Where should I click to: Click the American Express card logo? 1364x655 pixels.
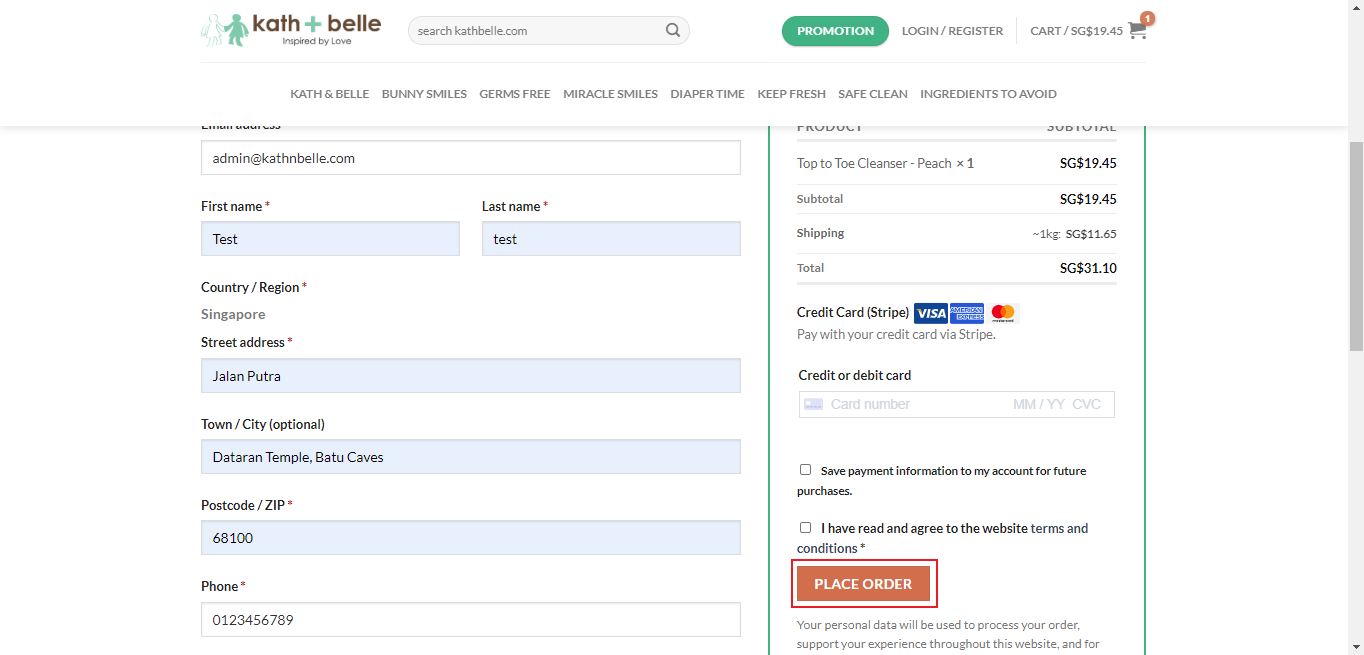coord(967,313)
